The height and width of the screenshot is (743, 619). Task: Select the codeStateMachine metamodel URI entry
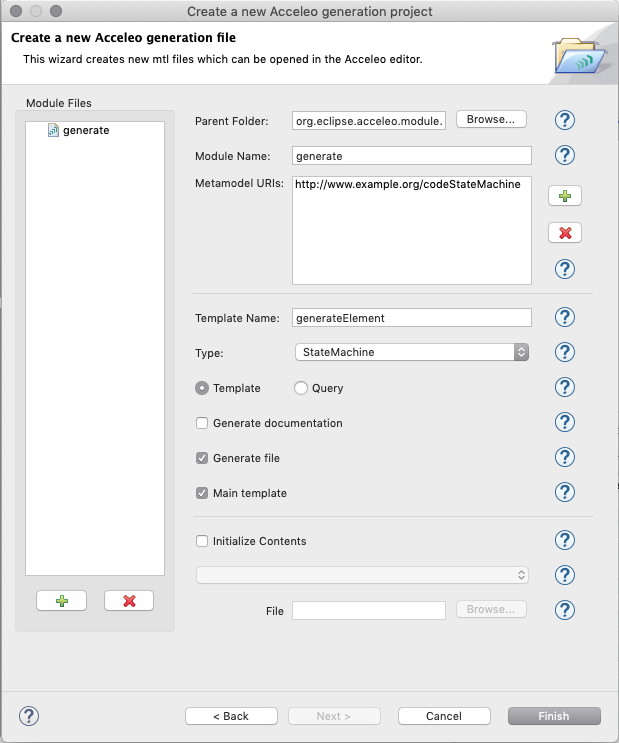[408, 184]
